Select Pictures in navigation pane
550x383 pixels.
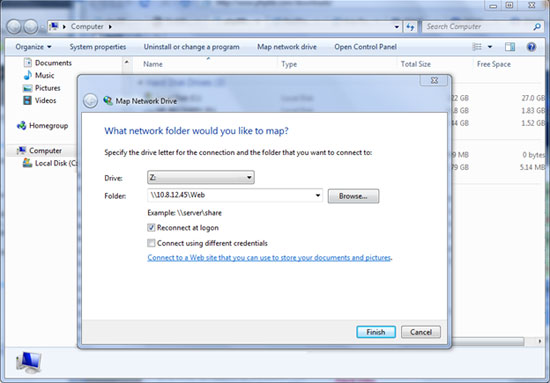pyautogui.click(x=48, y=88)
